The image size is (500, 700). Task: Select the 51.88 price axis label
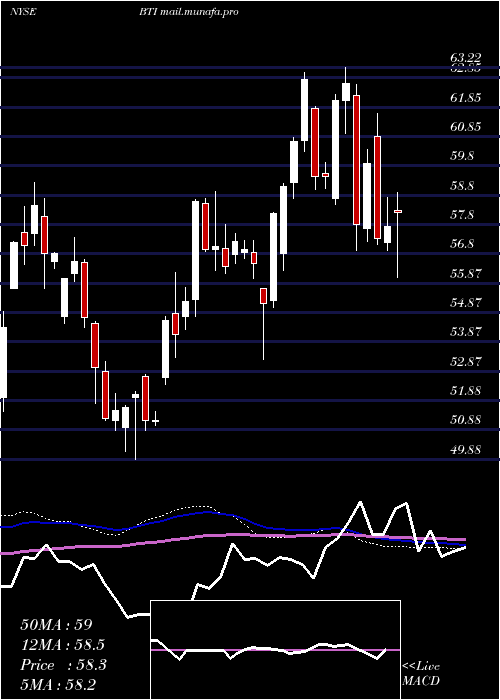(x=466, y=391)
